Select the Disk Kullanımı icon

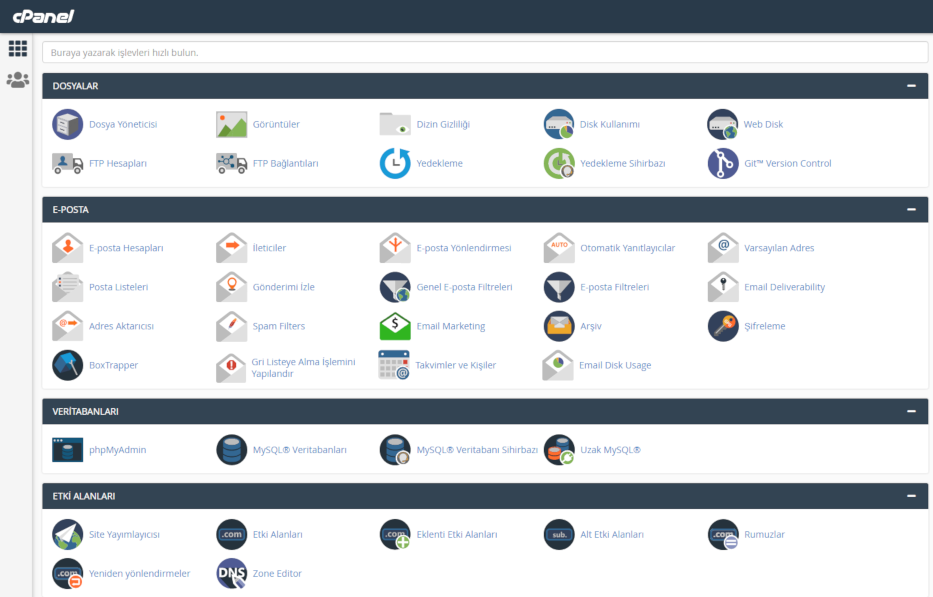point(559,124)
